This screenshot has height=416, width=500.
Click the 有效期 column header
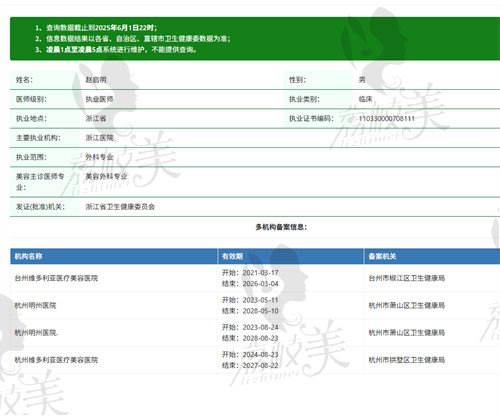coord(232,256)
